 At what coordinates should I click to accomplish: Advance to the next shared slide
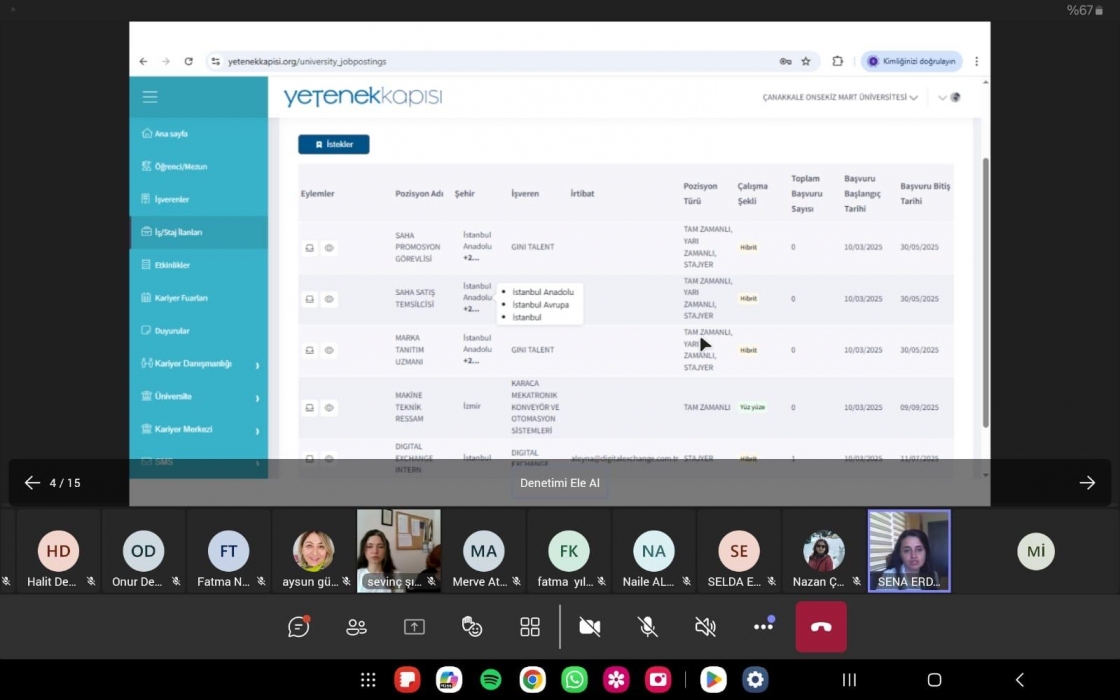coord(1087,483)
